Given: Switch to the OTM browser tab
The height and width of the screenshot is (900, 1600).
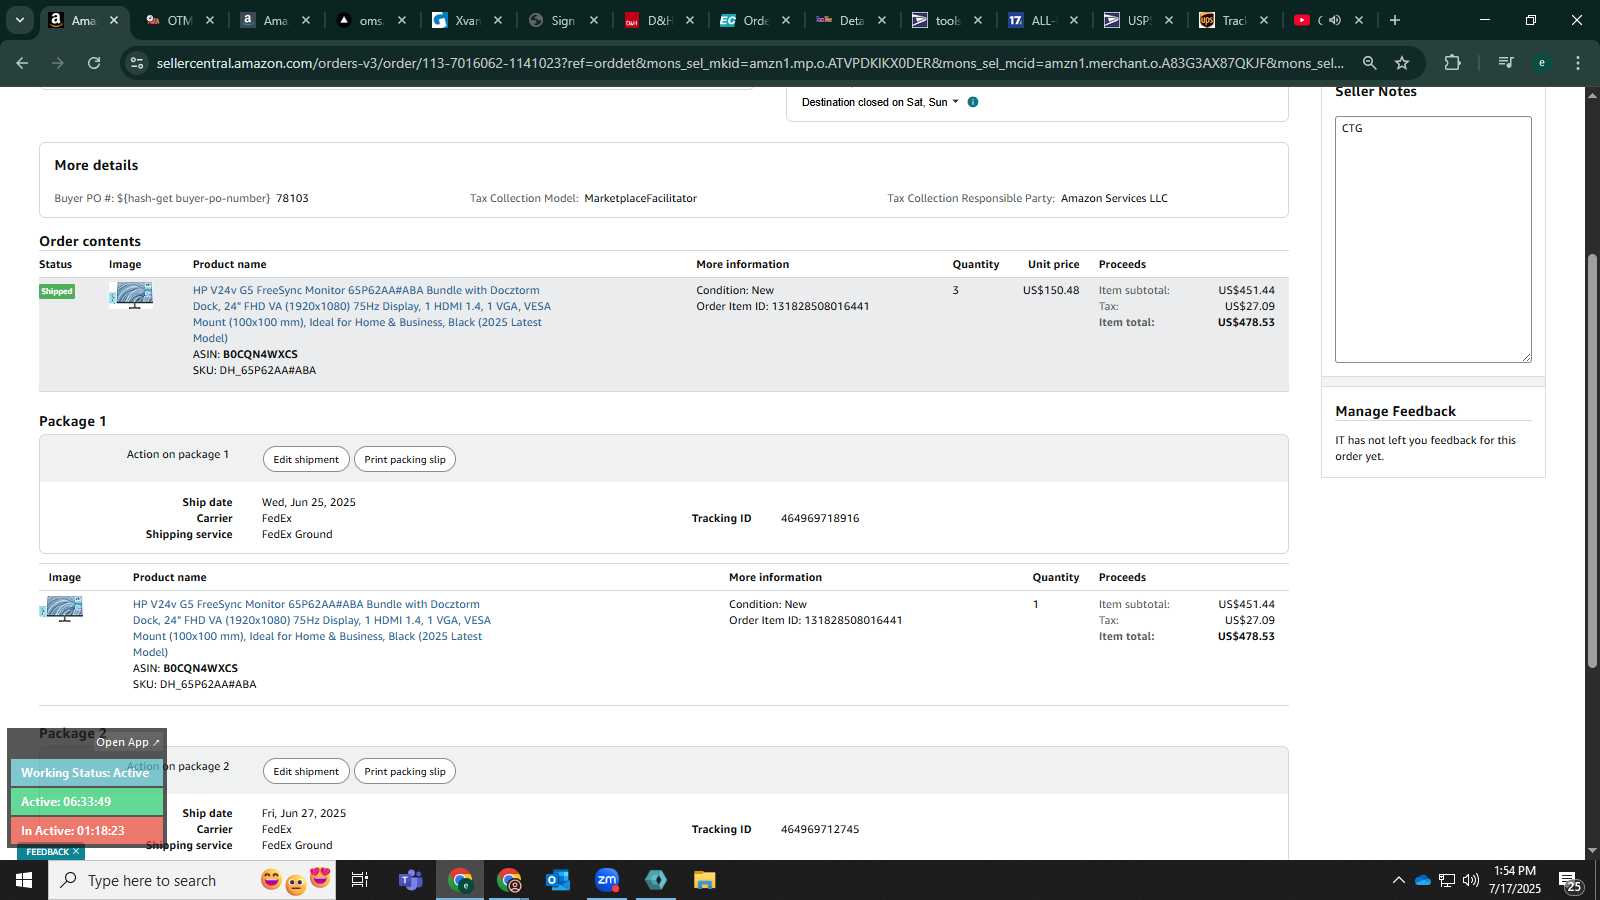Looking at the screenshot, I should 180,20.
